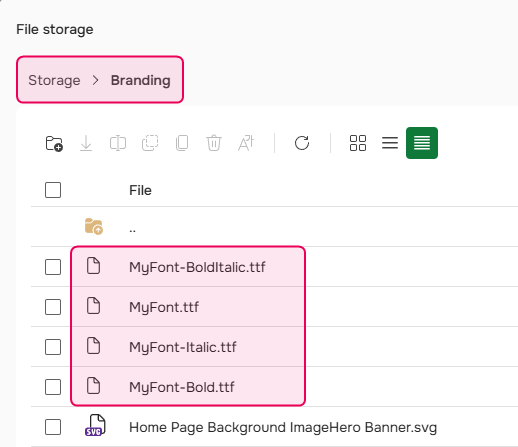
Task: Check the box for MyFont-Bold.ttf
Action: pyautogui.click(x=53, y=387)
